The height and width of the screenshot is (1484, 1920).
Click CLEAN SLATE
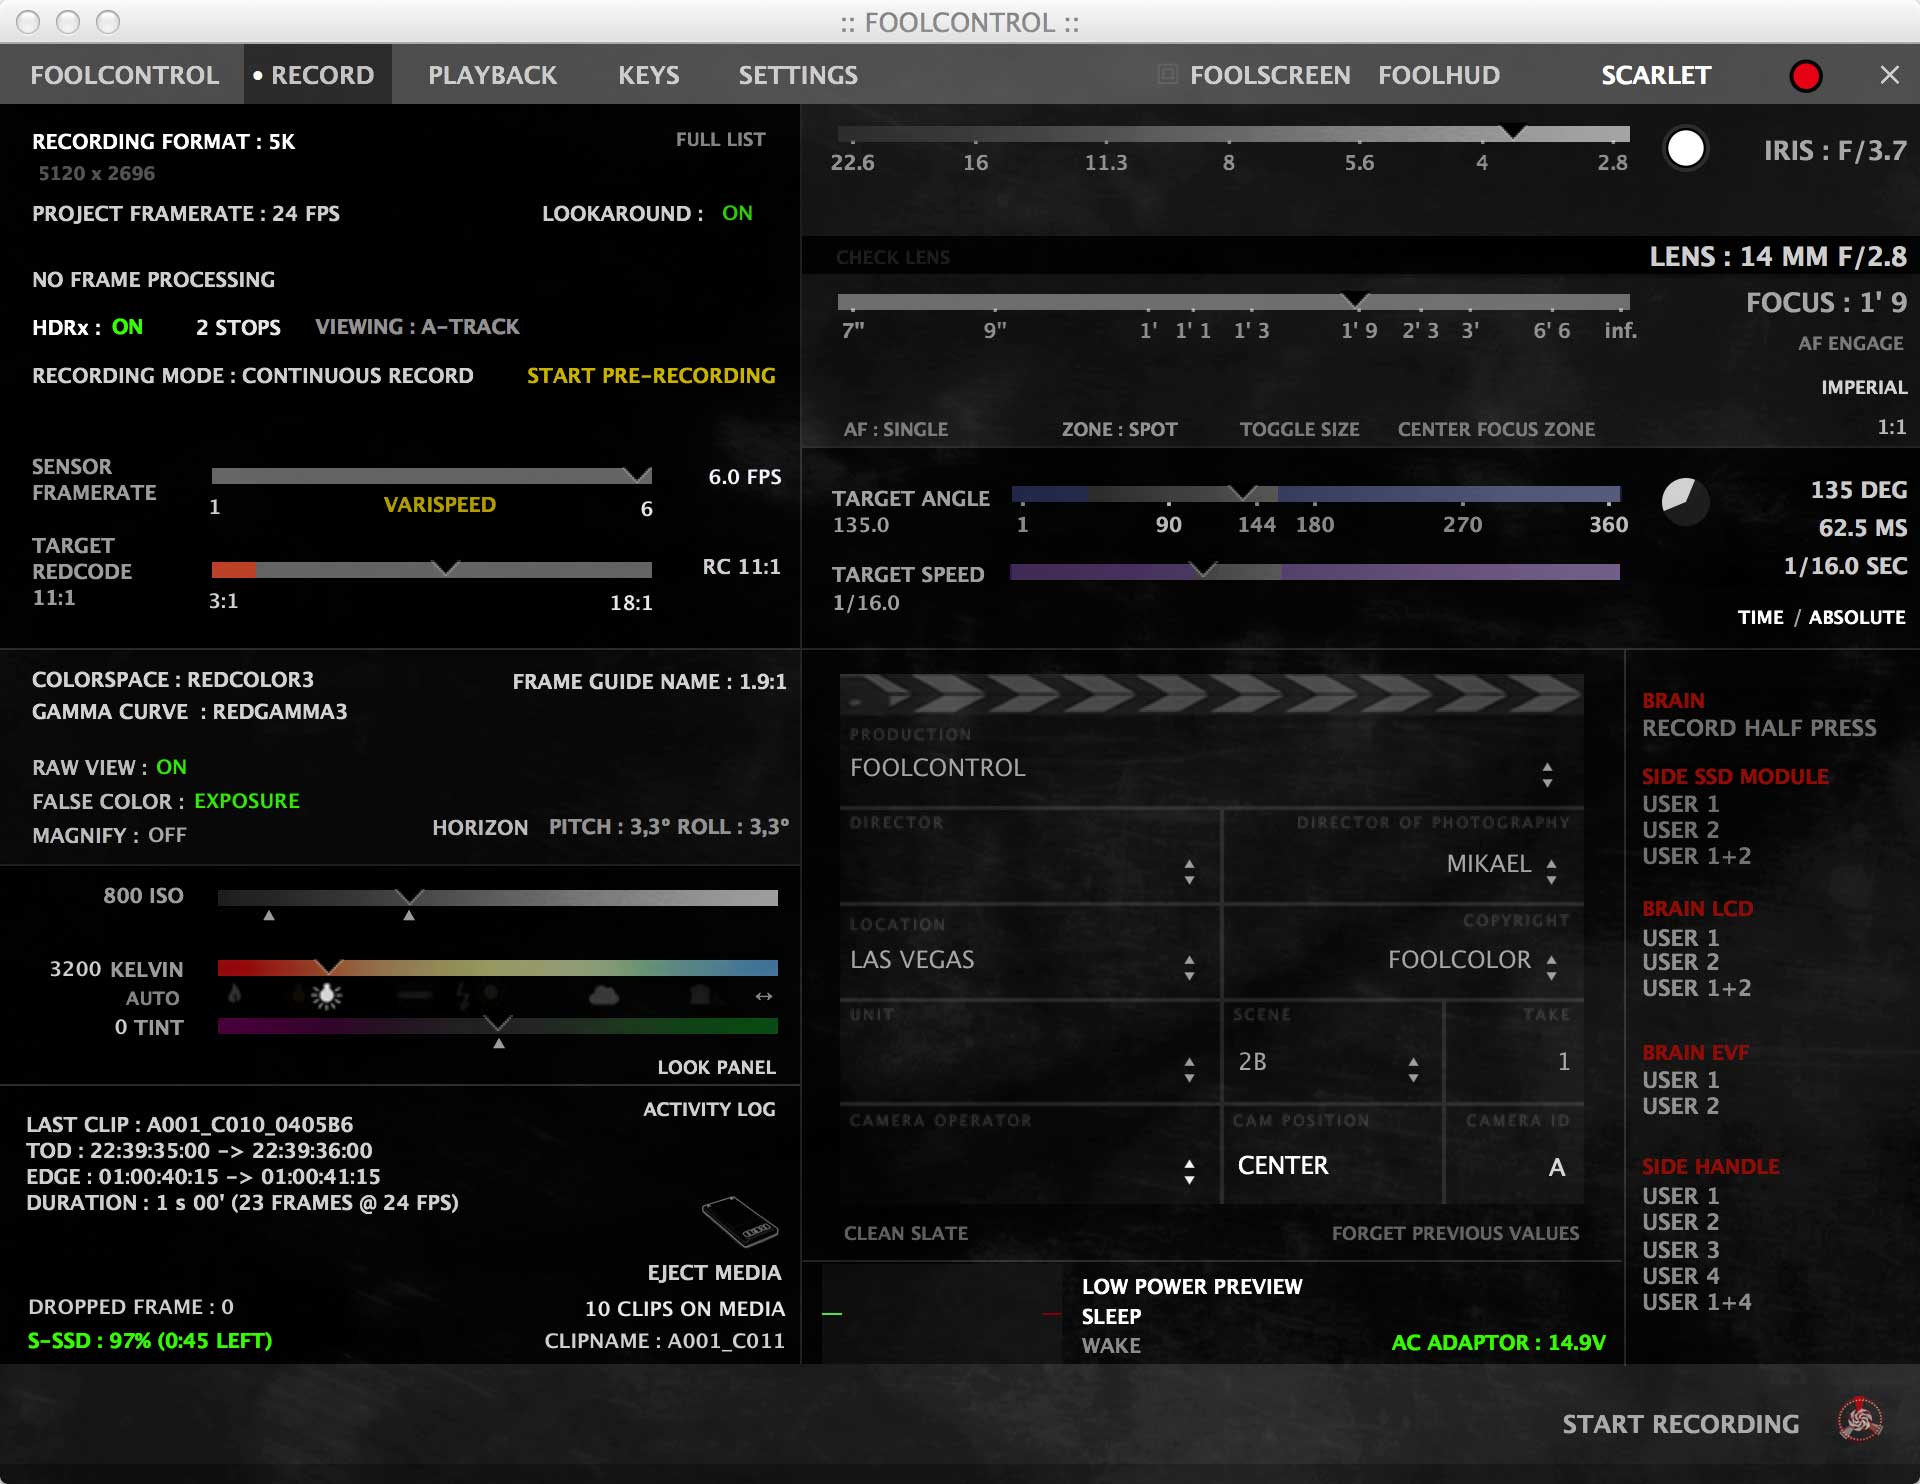906,1233
